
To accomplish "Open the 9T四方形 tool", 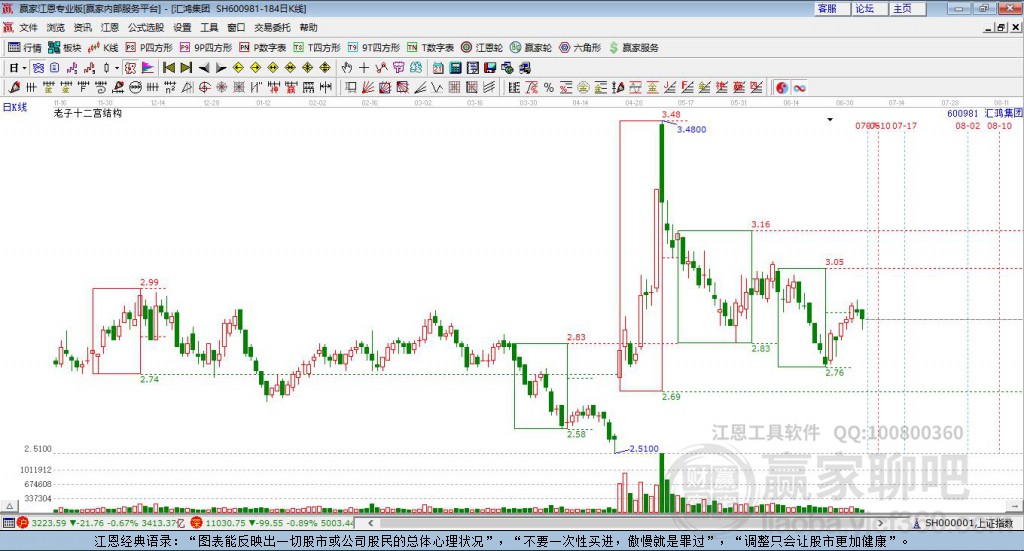I will pyautogui.click(x=373, y=48).
